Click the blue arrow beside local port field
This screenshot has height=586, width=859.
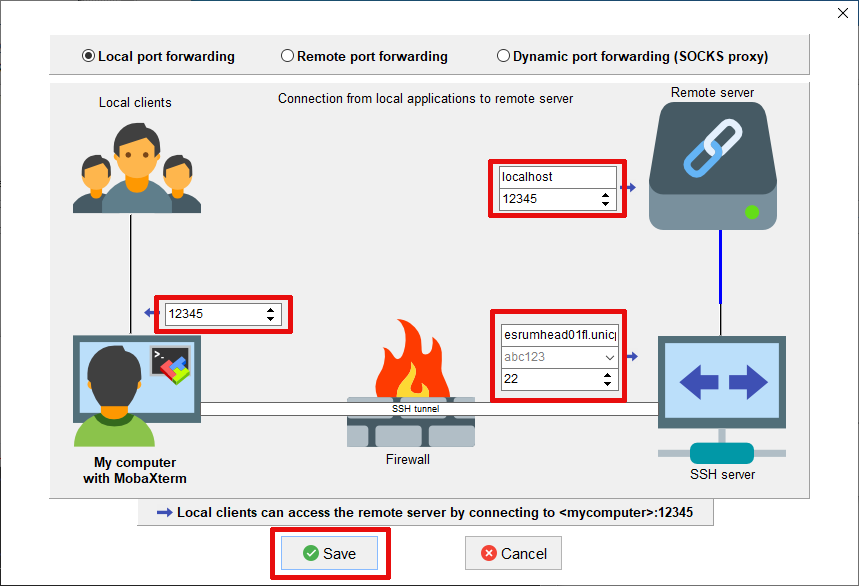[151, 314]
